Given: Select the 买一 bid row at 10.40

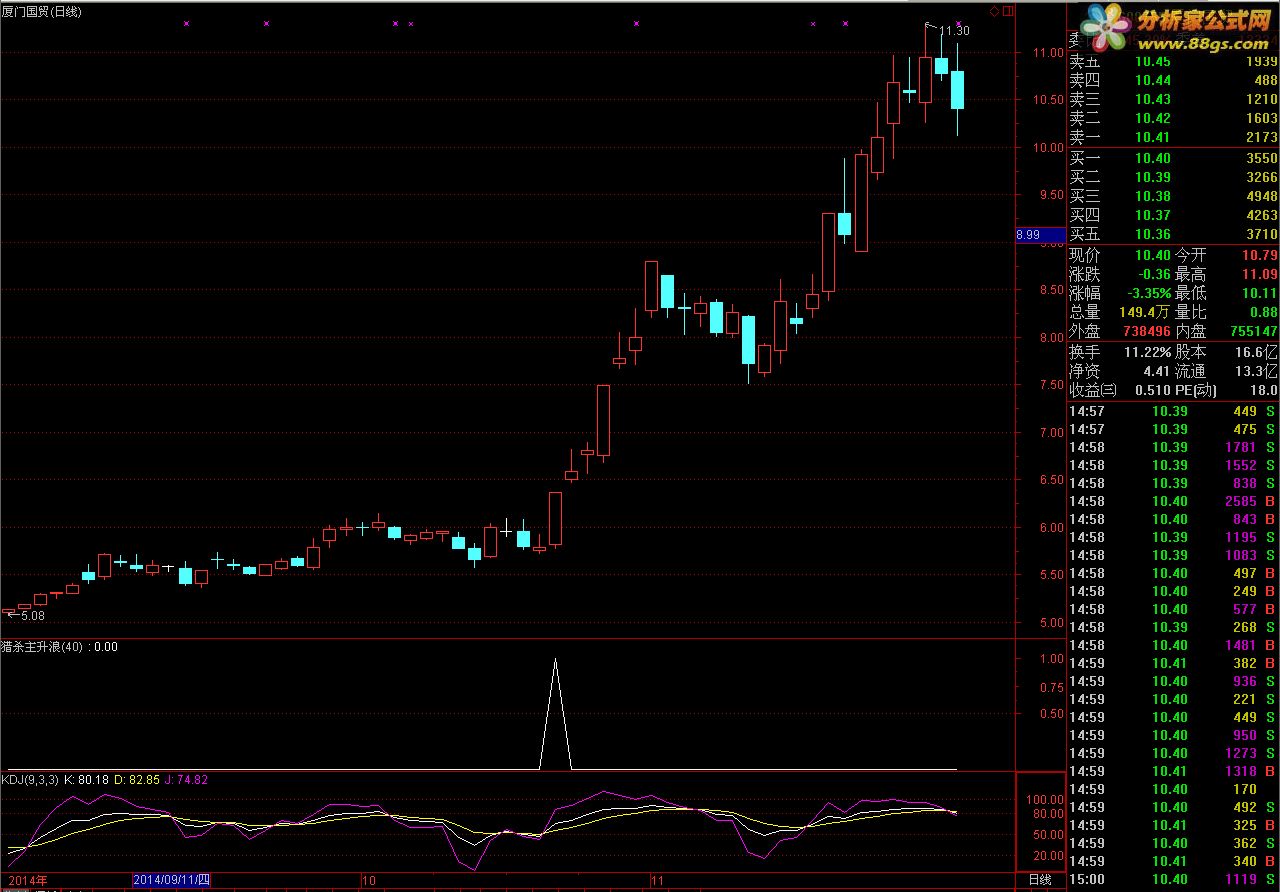Looking at the screenshot, I should pyautogui.click(x=1174, y=158).
